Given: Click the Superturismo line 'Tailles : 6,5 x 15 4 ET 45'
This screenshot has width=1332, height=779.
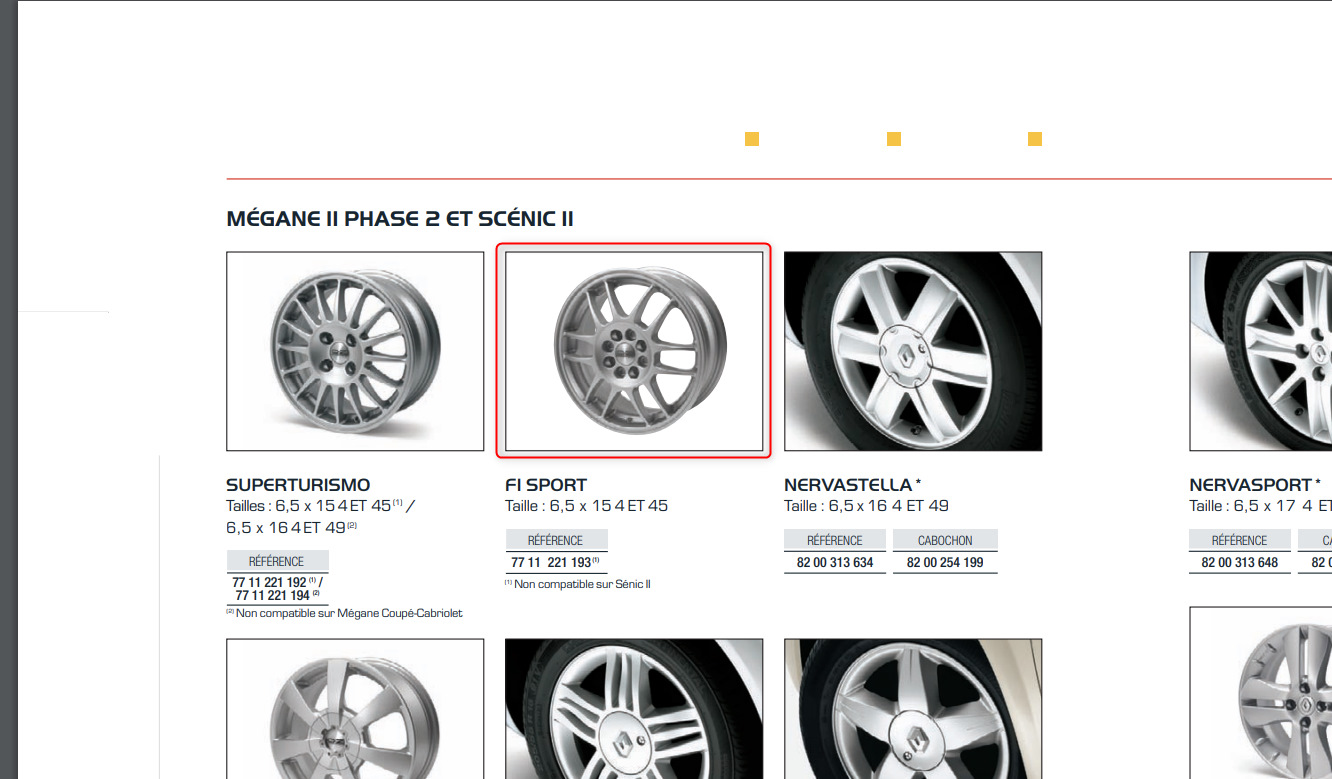Looking at the screenshot, I should 309,506.
